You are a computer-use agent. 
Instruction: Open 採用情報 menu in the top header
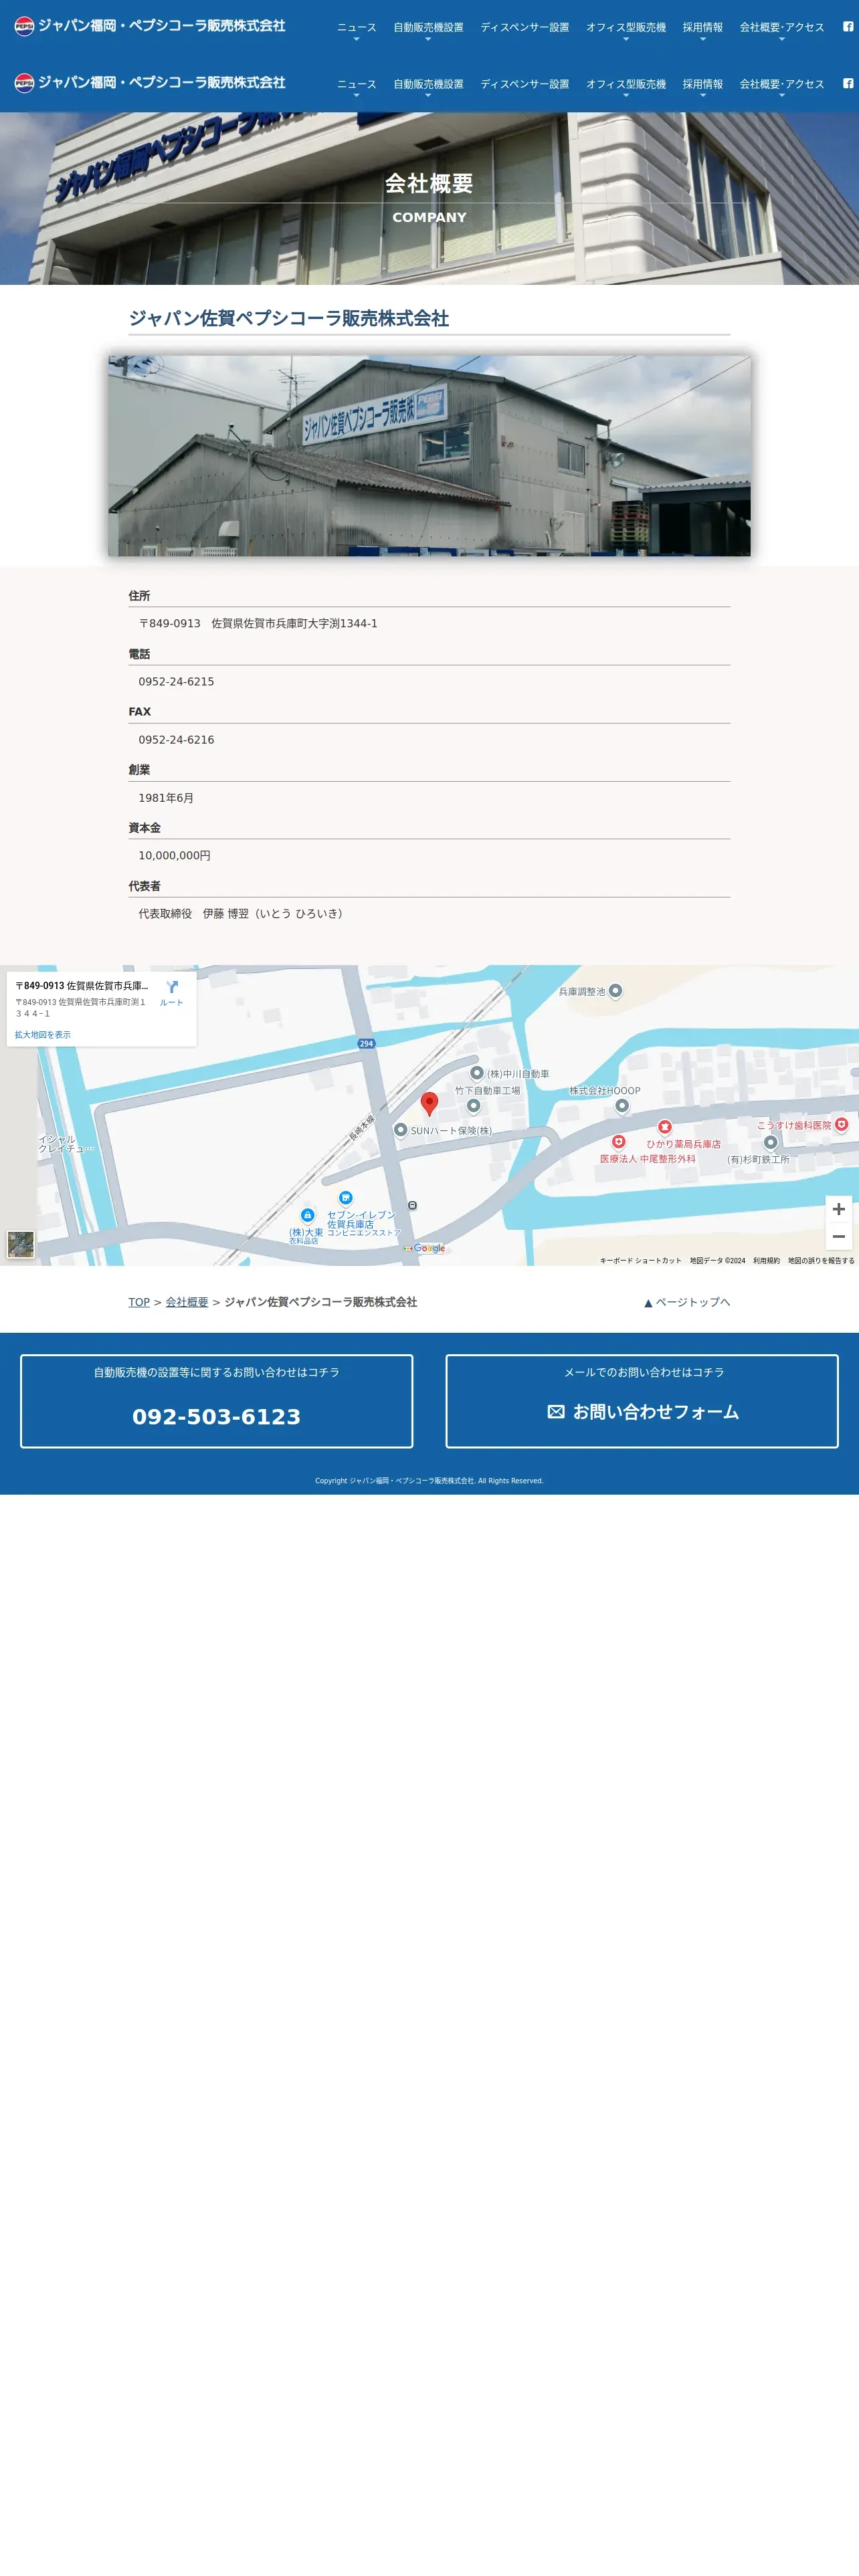point(703,28)
